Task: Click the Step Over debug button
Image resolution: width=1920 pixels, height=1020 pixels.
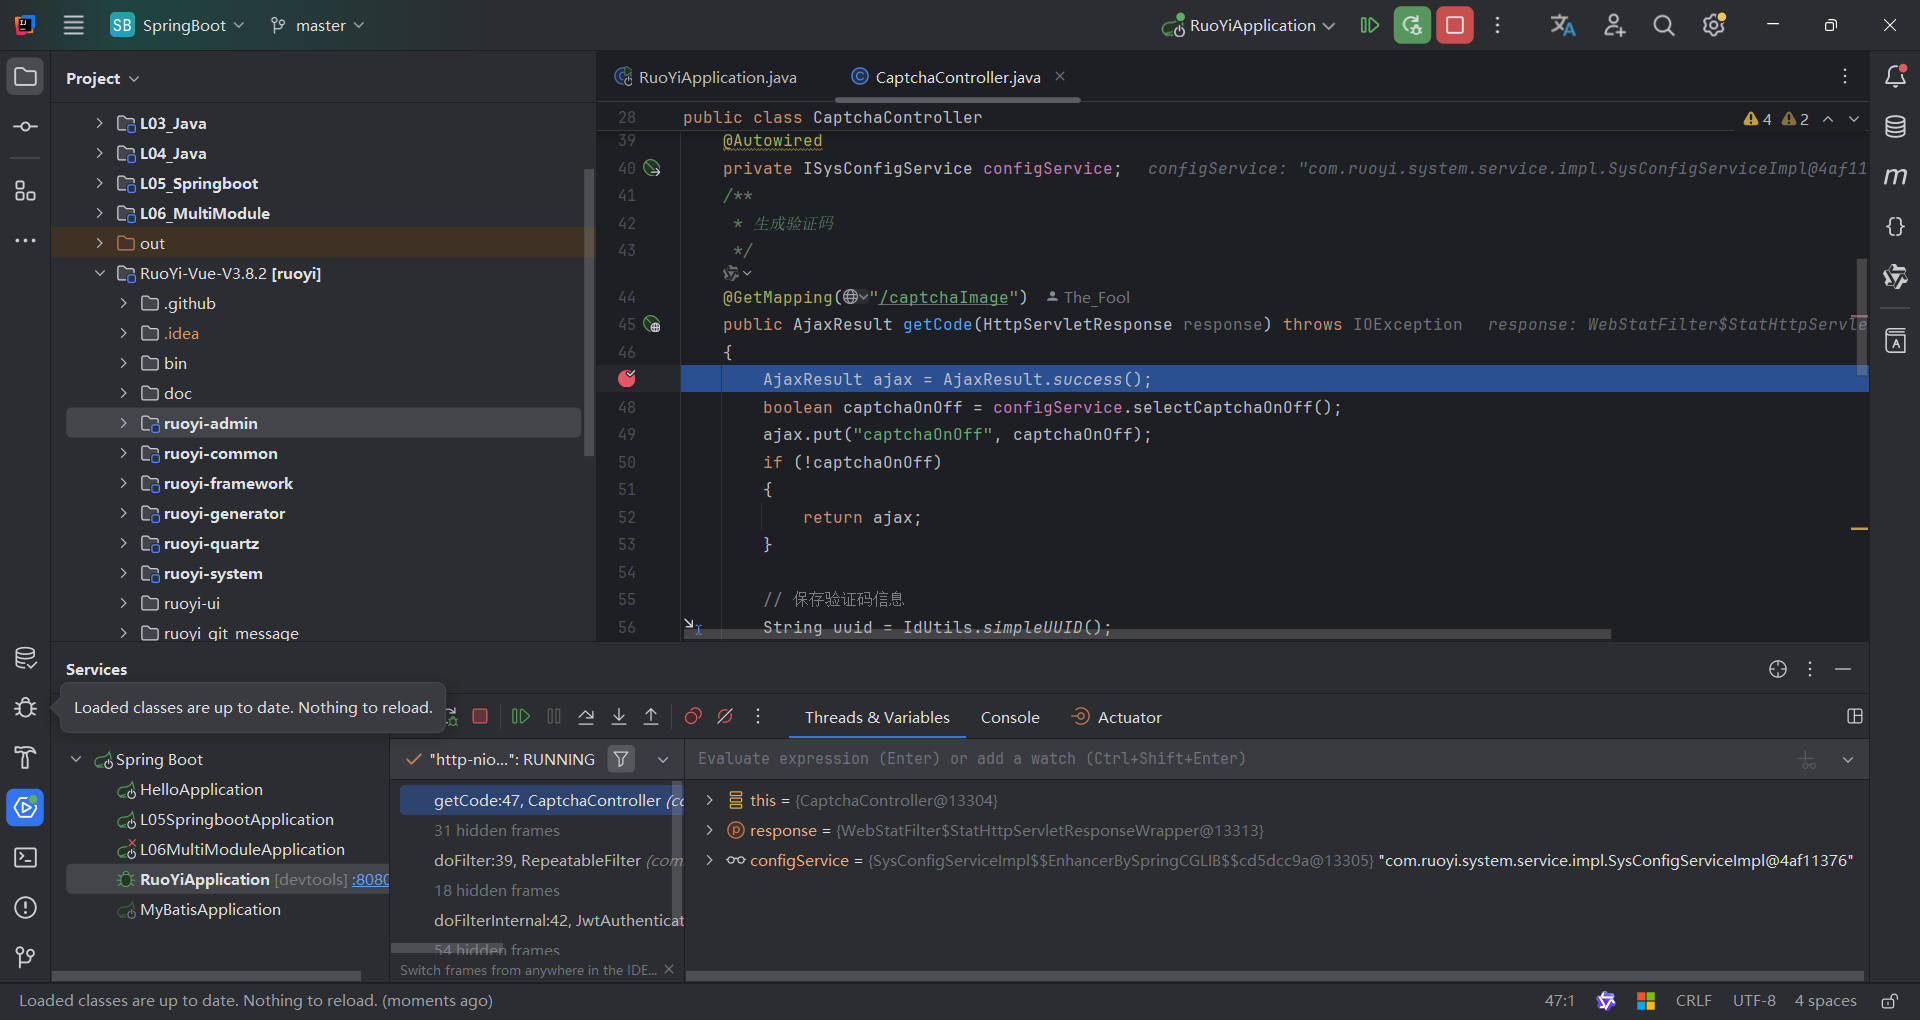Action: pyautogui.click(x=586, y=717)
